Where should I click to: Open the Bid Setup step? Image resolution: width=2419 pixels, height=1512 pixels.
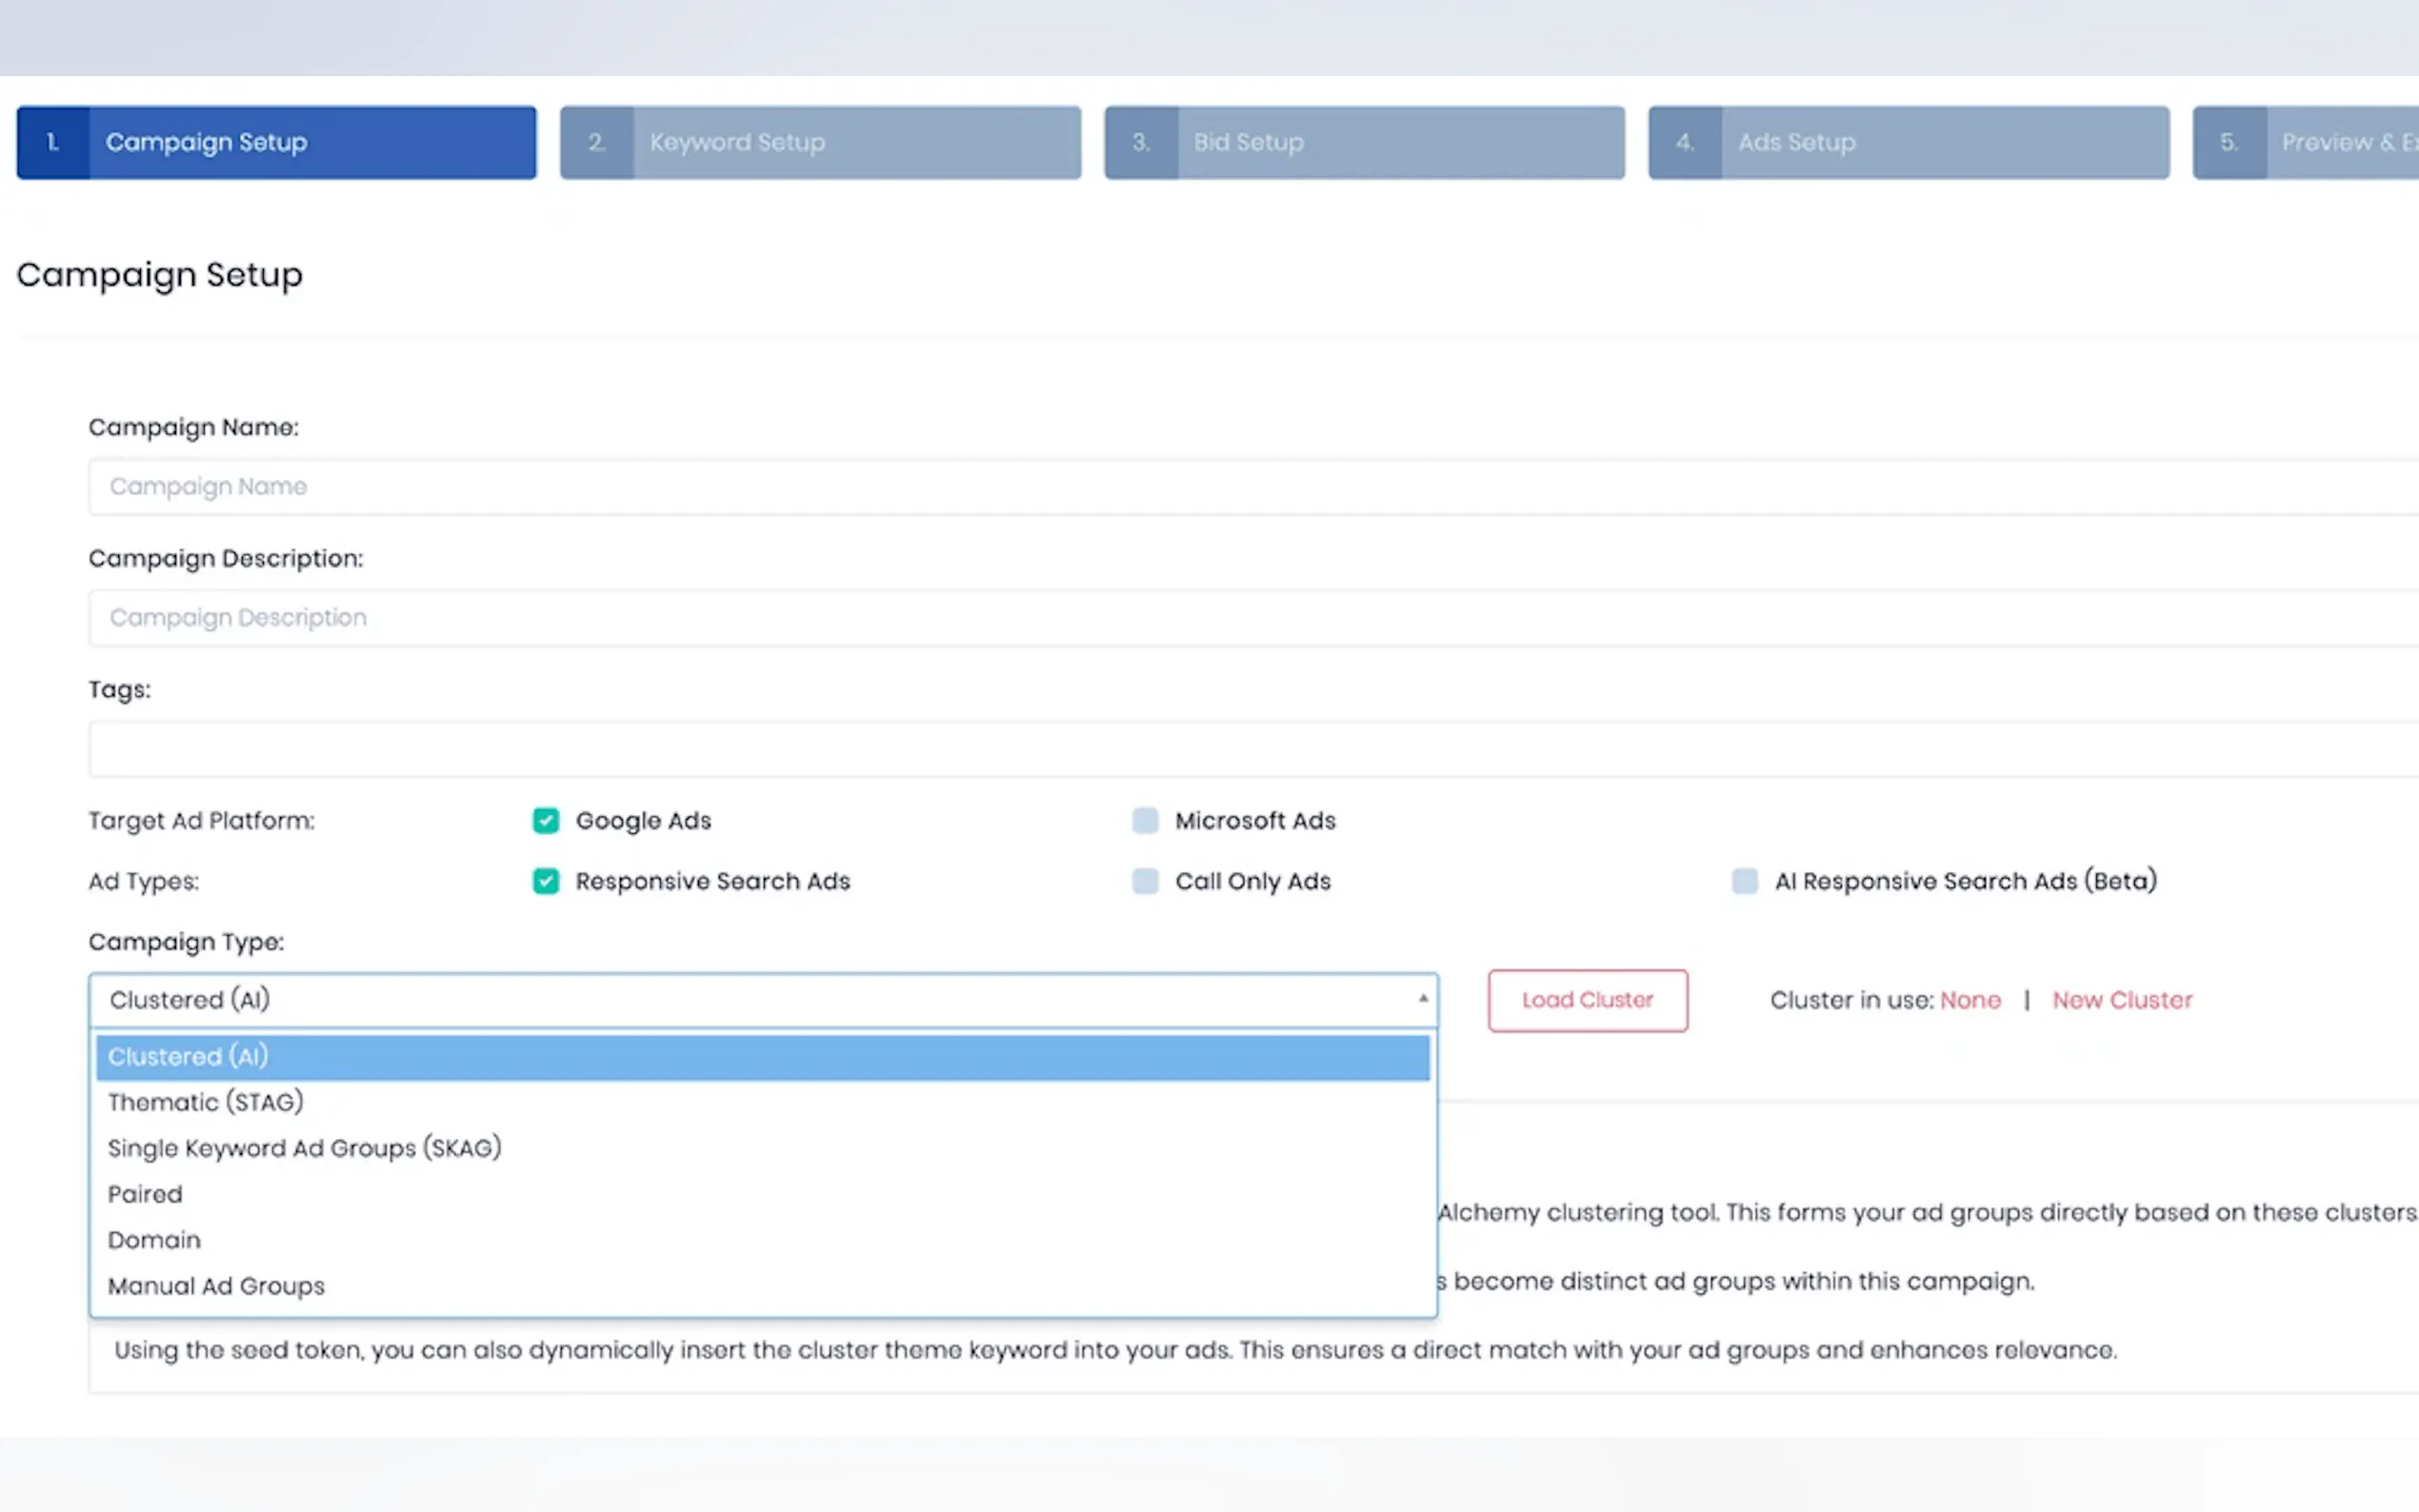coord(1364,143)
